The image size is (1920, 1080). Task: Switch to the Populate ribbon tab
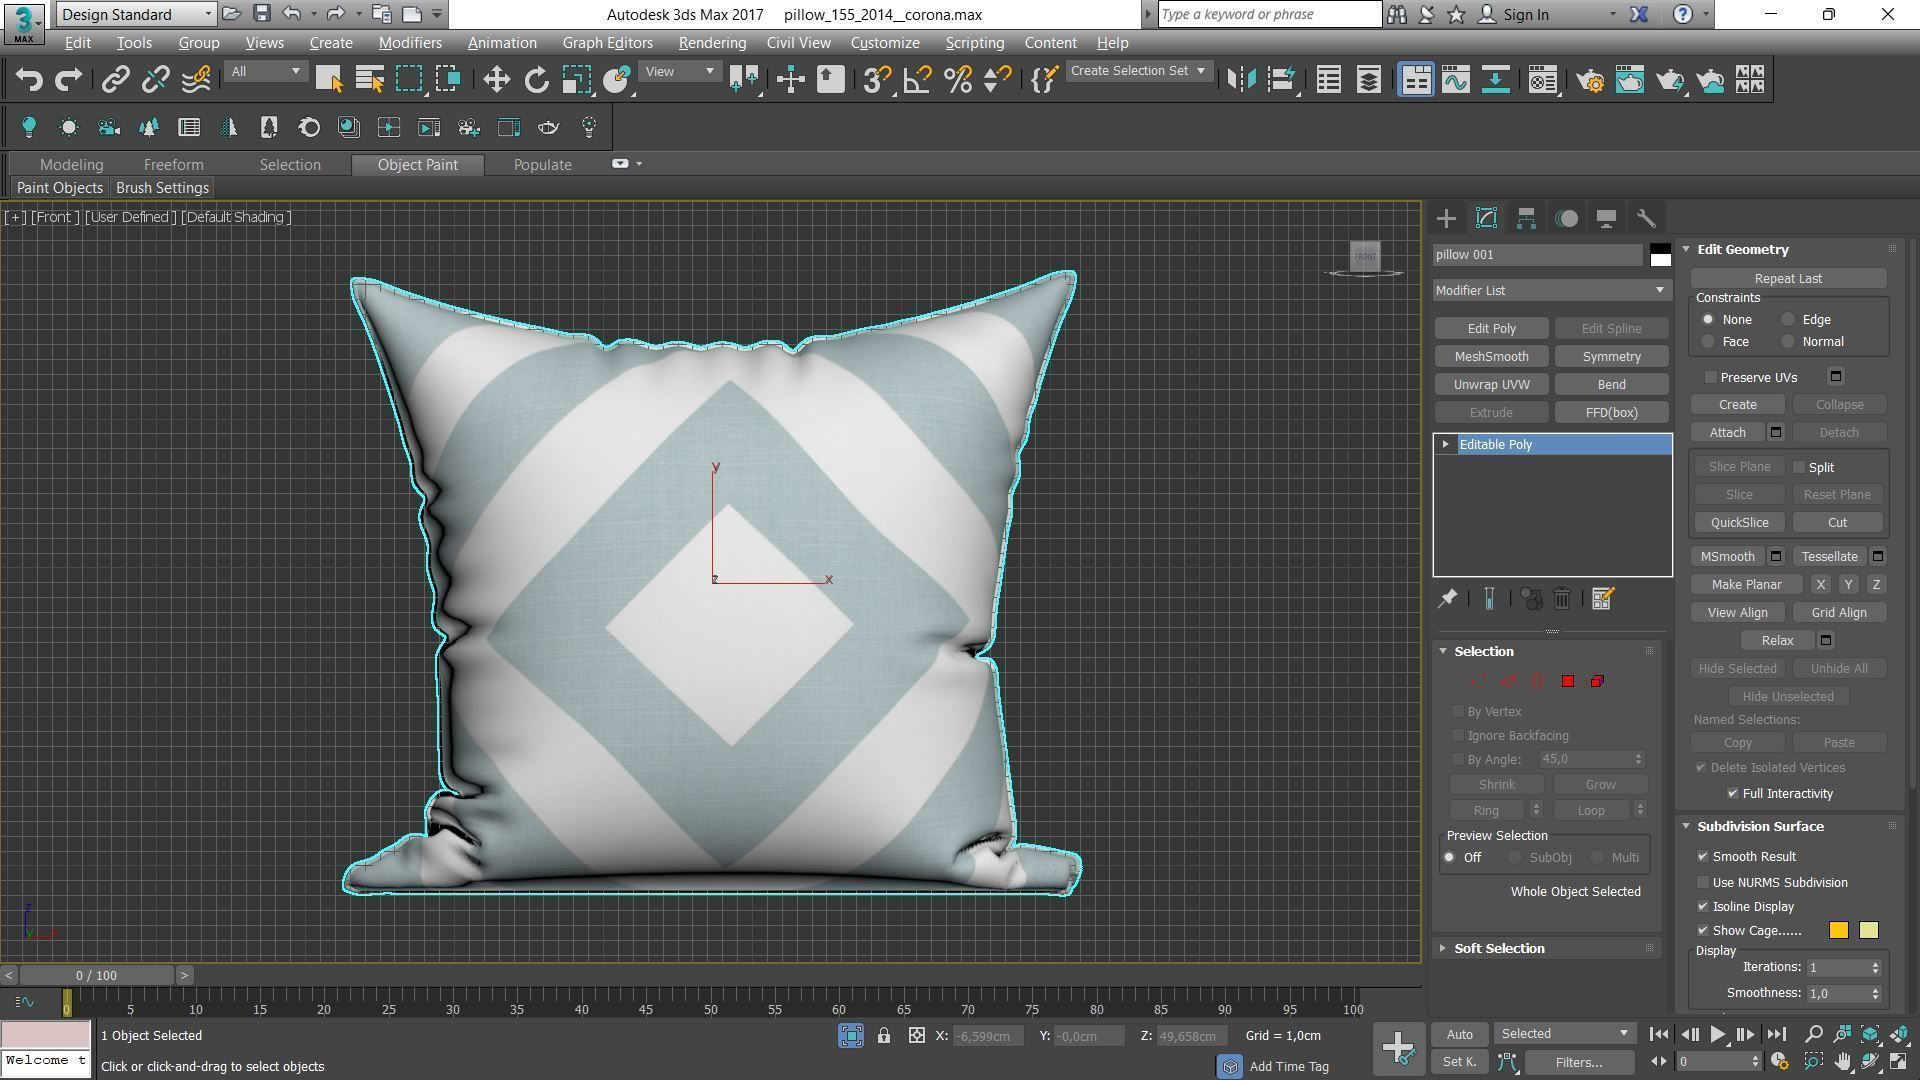(x=543, y=165)
